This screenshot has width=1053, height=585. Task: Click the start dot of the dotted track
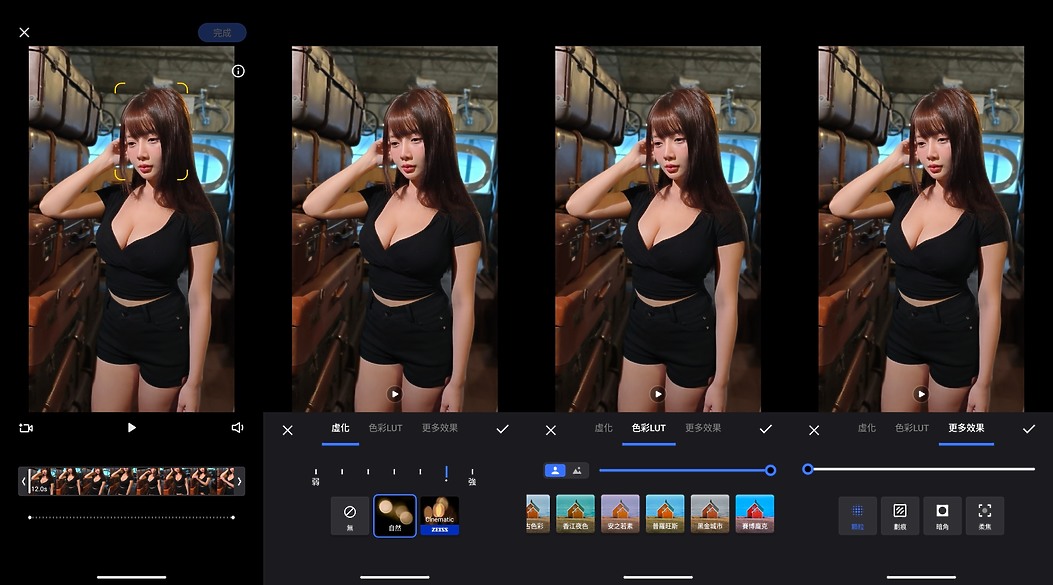pos(30,518)
